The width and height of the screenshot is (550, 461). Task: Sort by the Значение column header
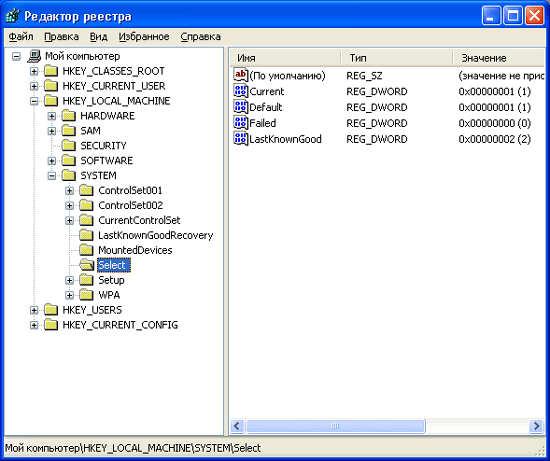[498, 58]
